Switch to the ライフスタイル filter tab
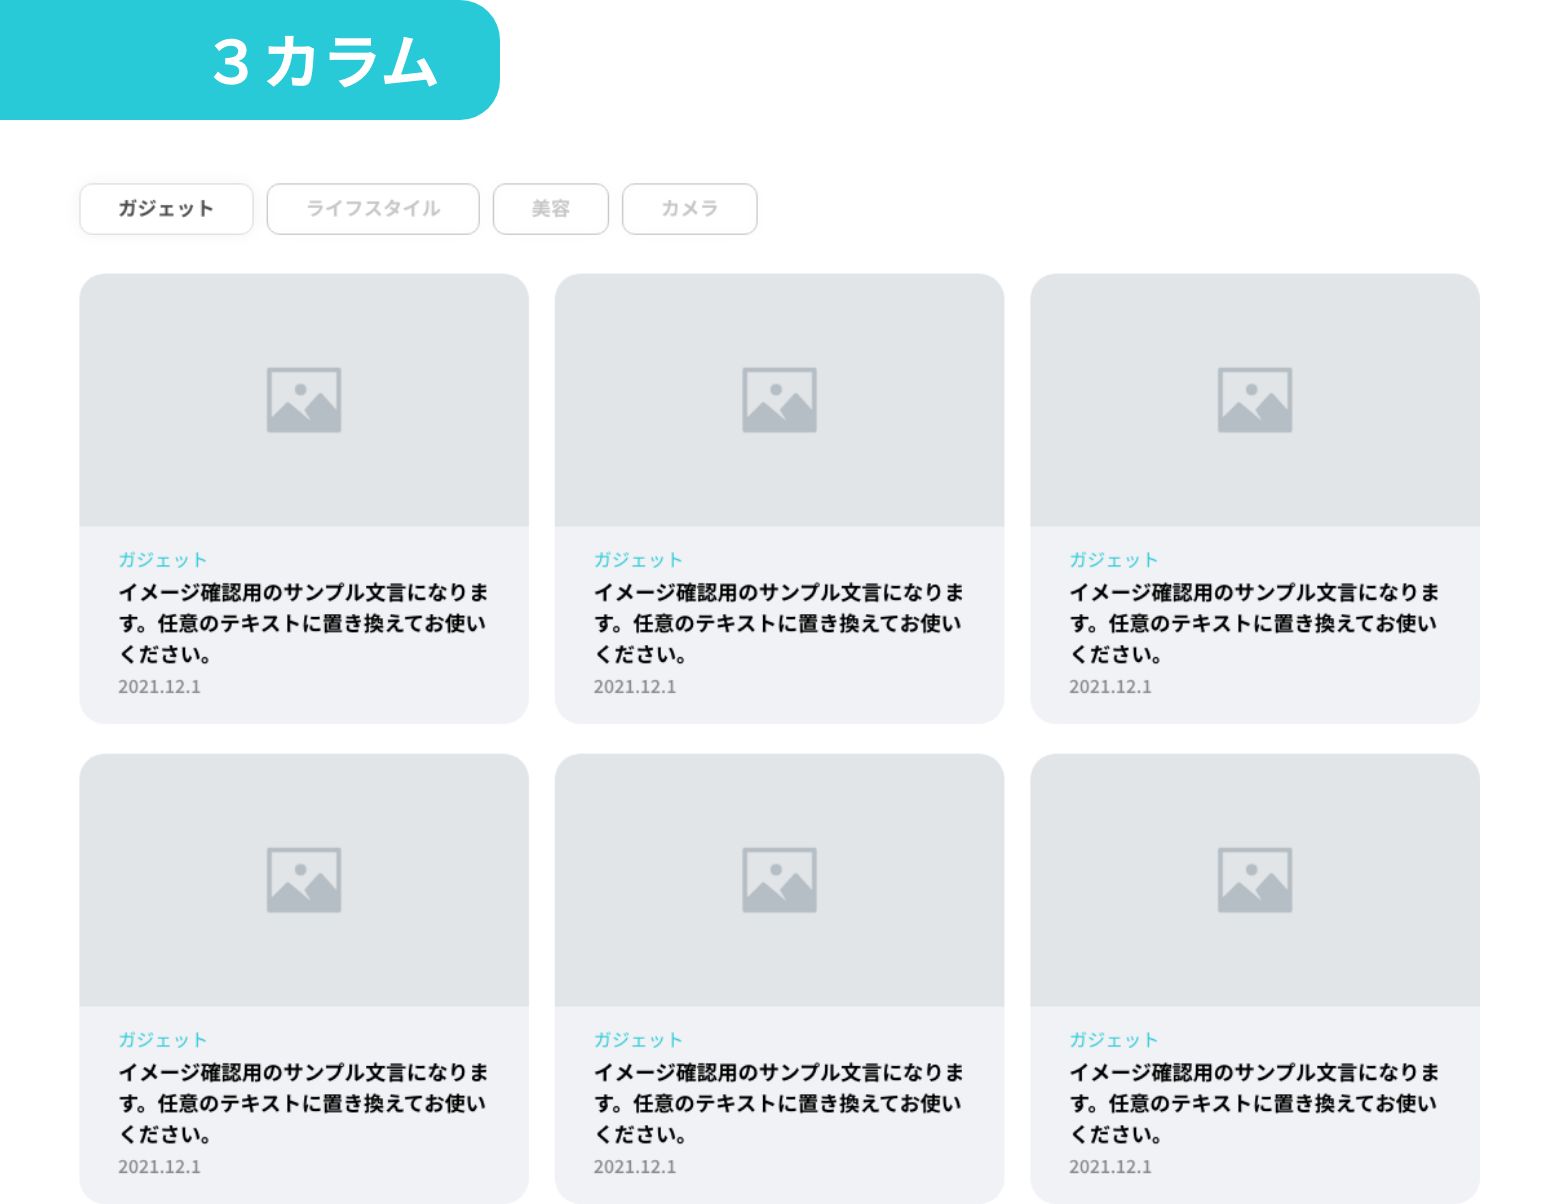 372,209
